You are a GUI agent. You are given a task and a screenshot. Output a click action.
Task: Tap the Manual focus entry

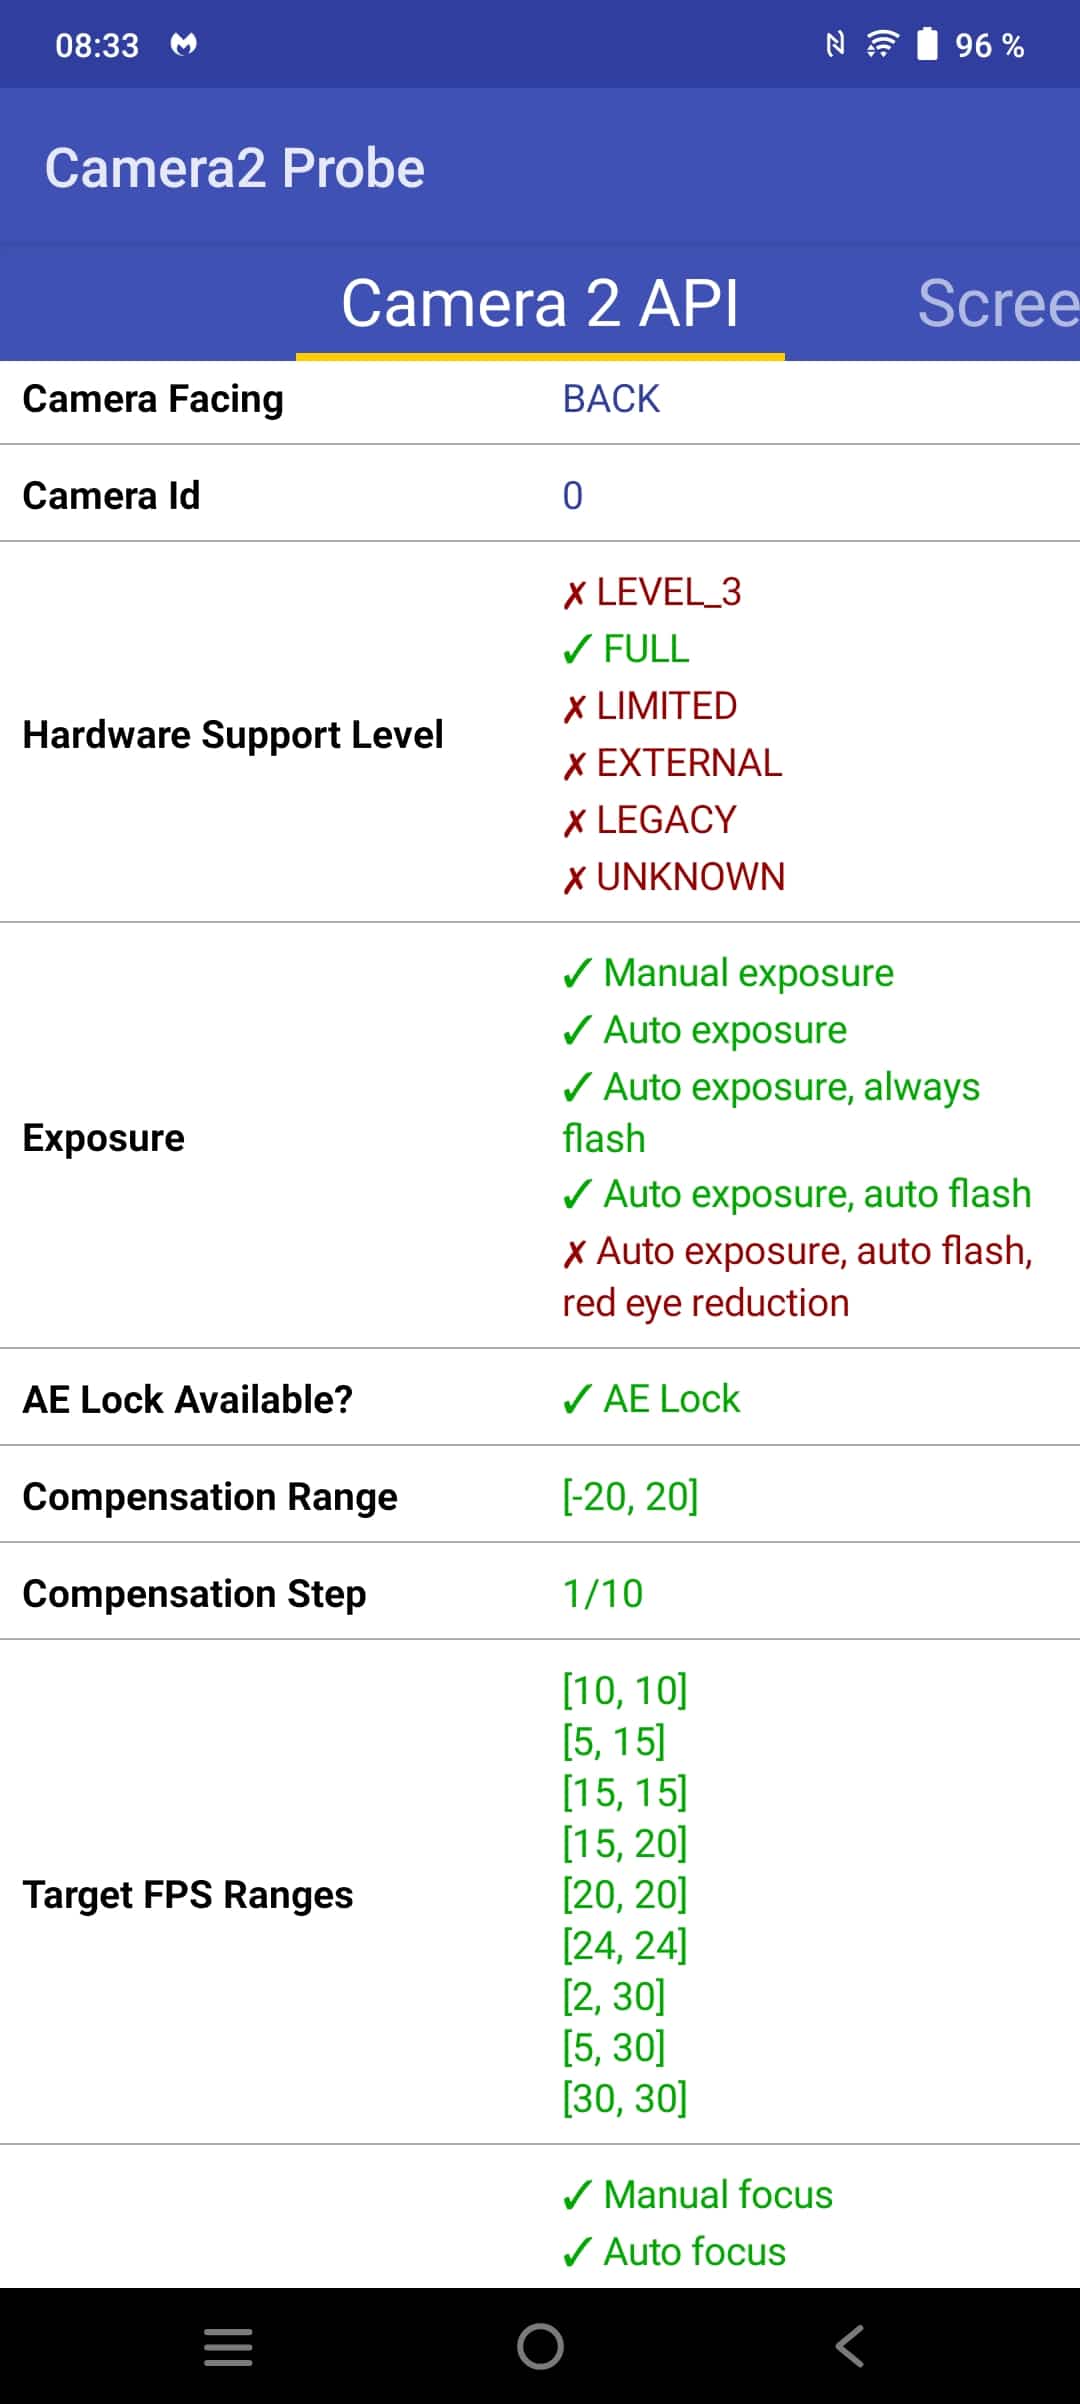[x=697, y=2195]
